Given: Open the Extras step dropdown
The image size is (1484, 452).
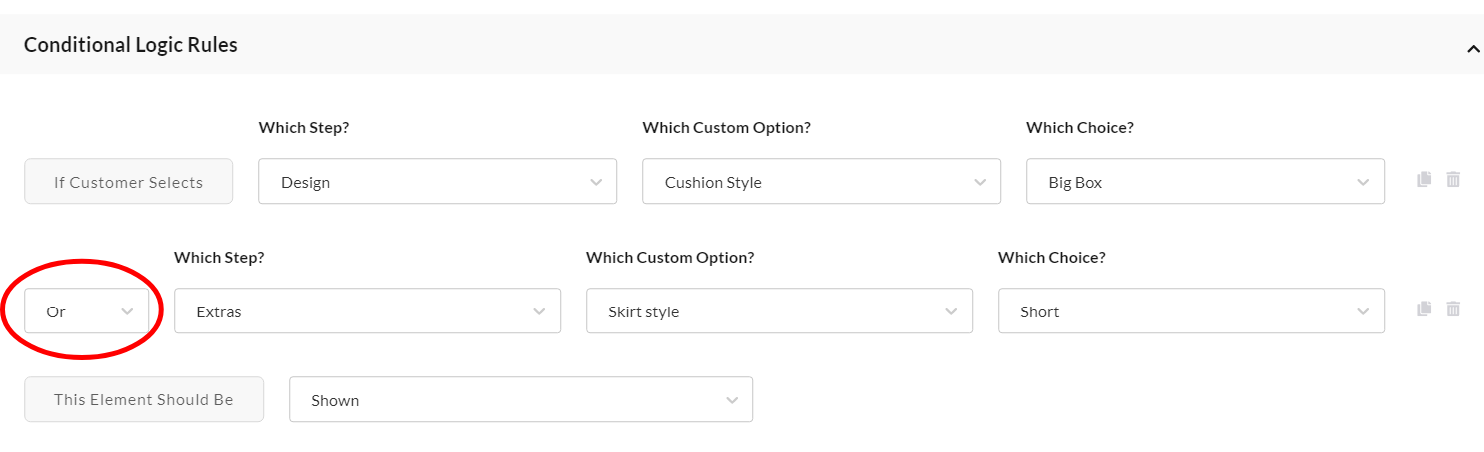Looking at the screenshot, I should click(x=367, y=311).
